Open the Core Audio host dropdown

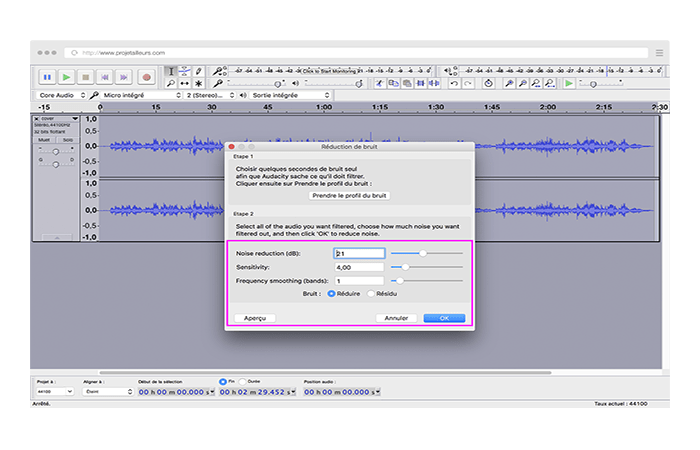coord(61,95)
